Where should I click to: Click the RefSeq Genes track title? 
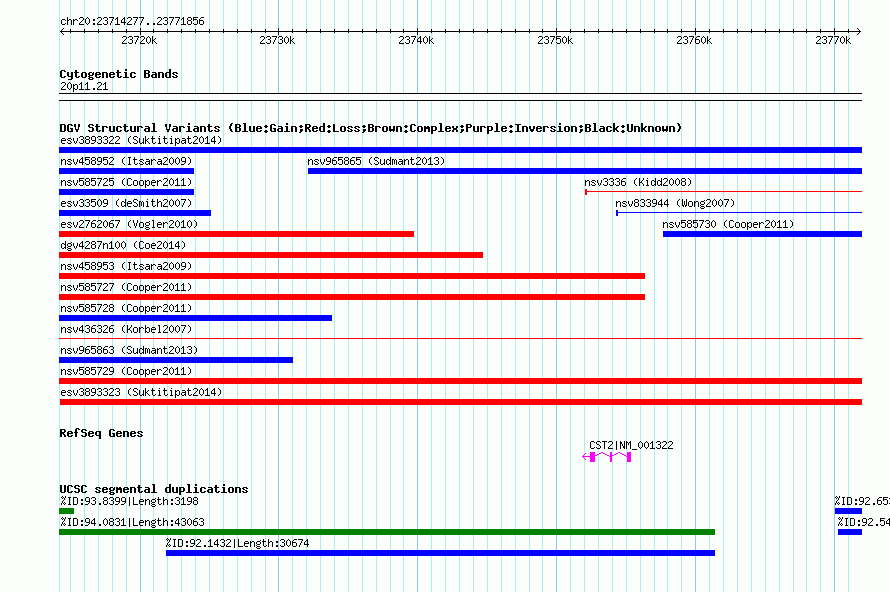[101, 433]
